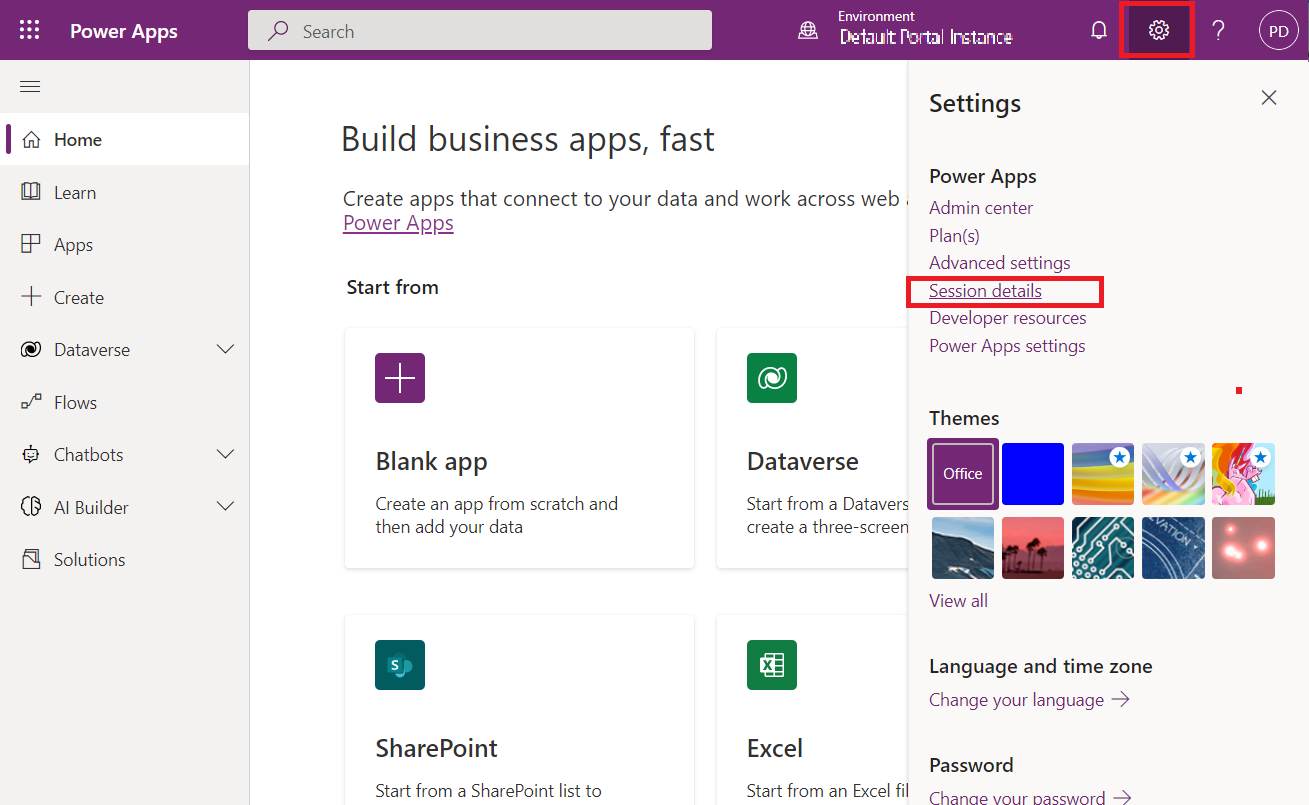
Task: Expand the AI Builder chevron in sidebar
Action: (x=226, y=507)
